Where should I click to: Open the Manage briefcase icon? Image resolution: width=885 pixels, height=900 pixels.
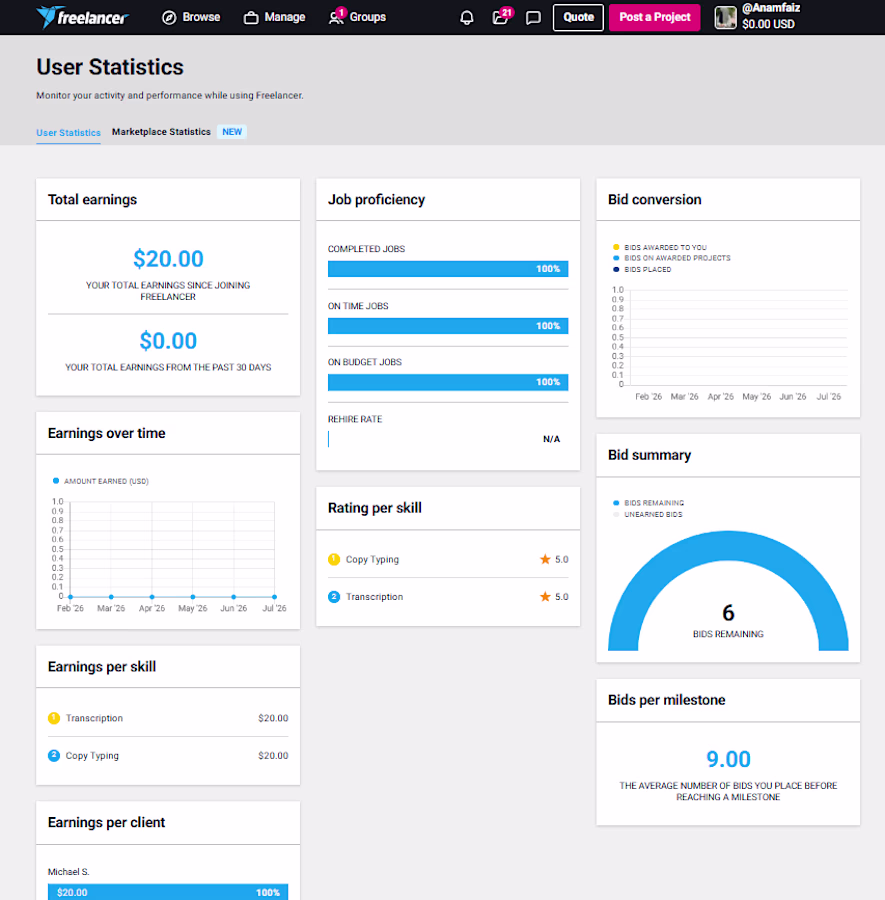[x=251, y=18]
